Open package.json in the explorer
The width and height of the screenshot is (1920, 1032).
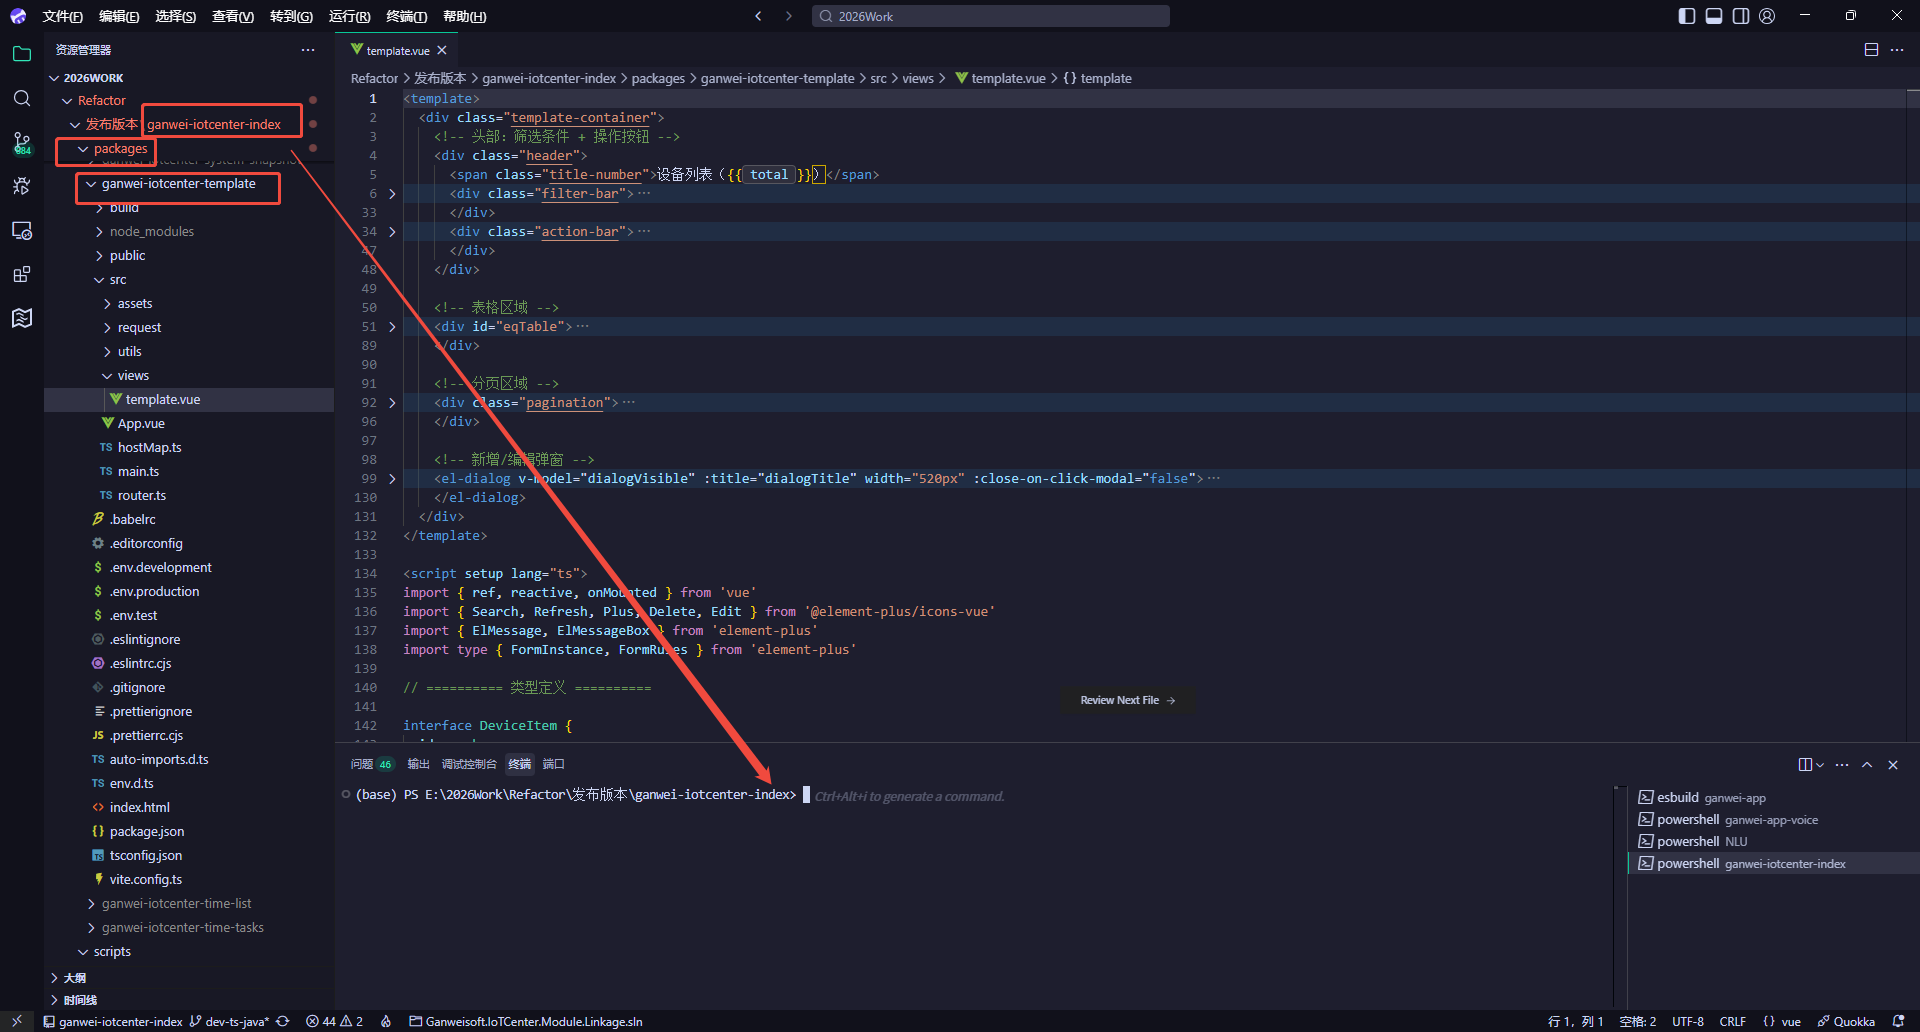(147, 832)
